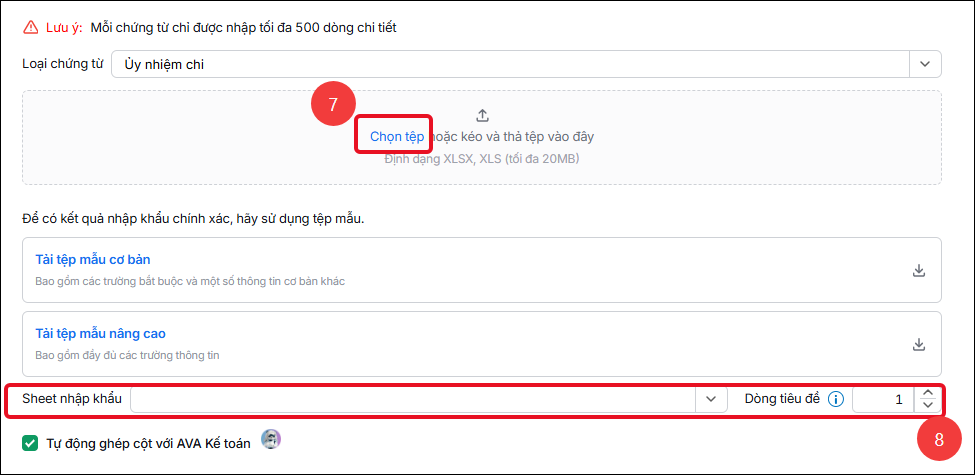Click the Tải tệp mẫu cơ bản link
The width and height of the screenshot is (975, 475).
(93, 259)
